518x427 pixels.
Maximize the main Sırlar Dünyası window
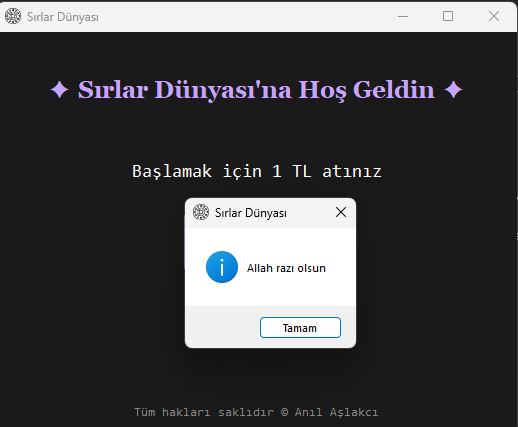[x=448, y=16]
